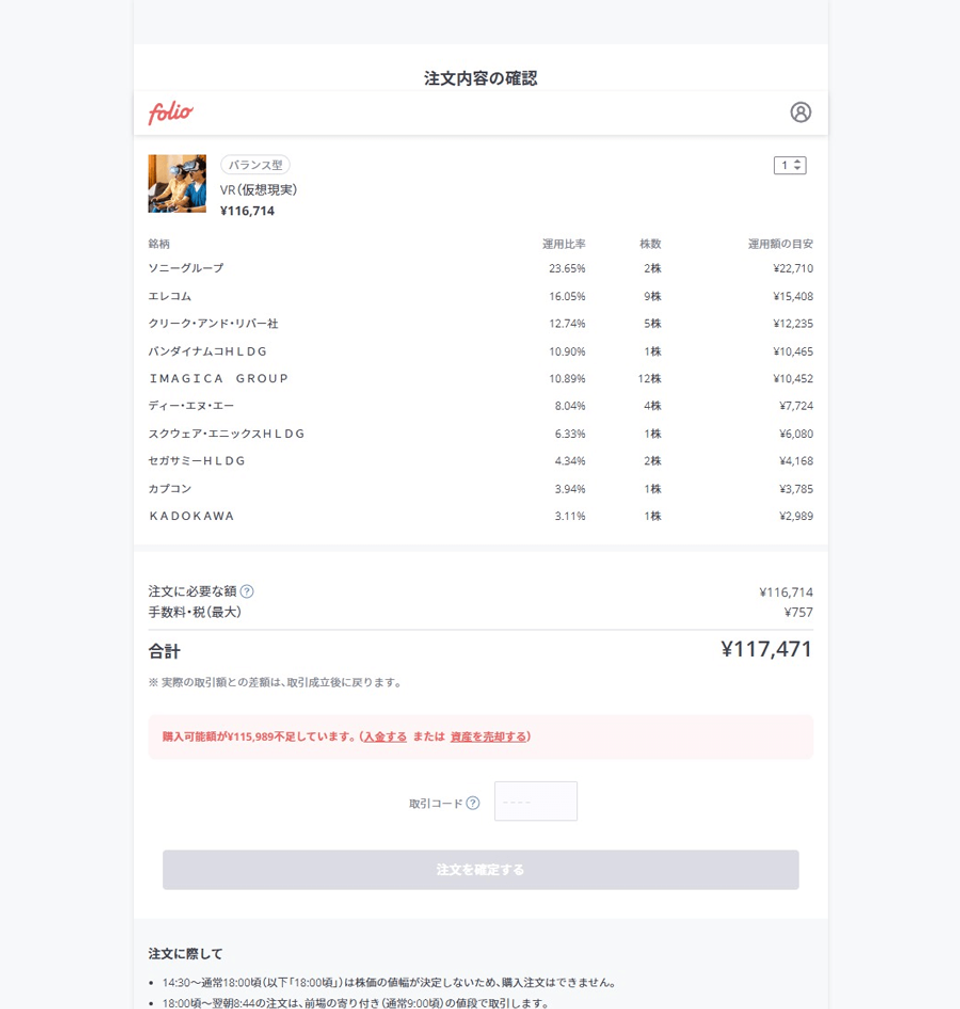Click the 入金する link
Image resolution: width=960 pixels, height=1009 pixels.
(x=385, y=737)
